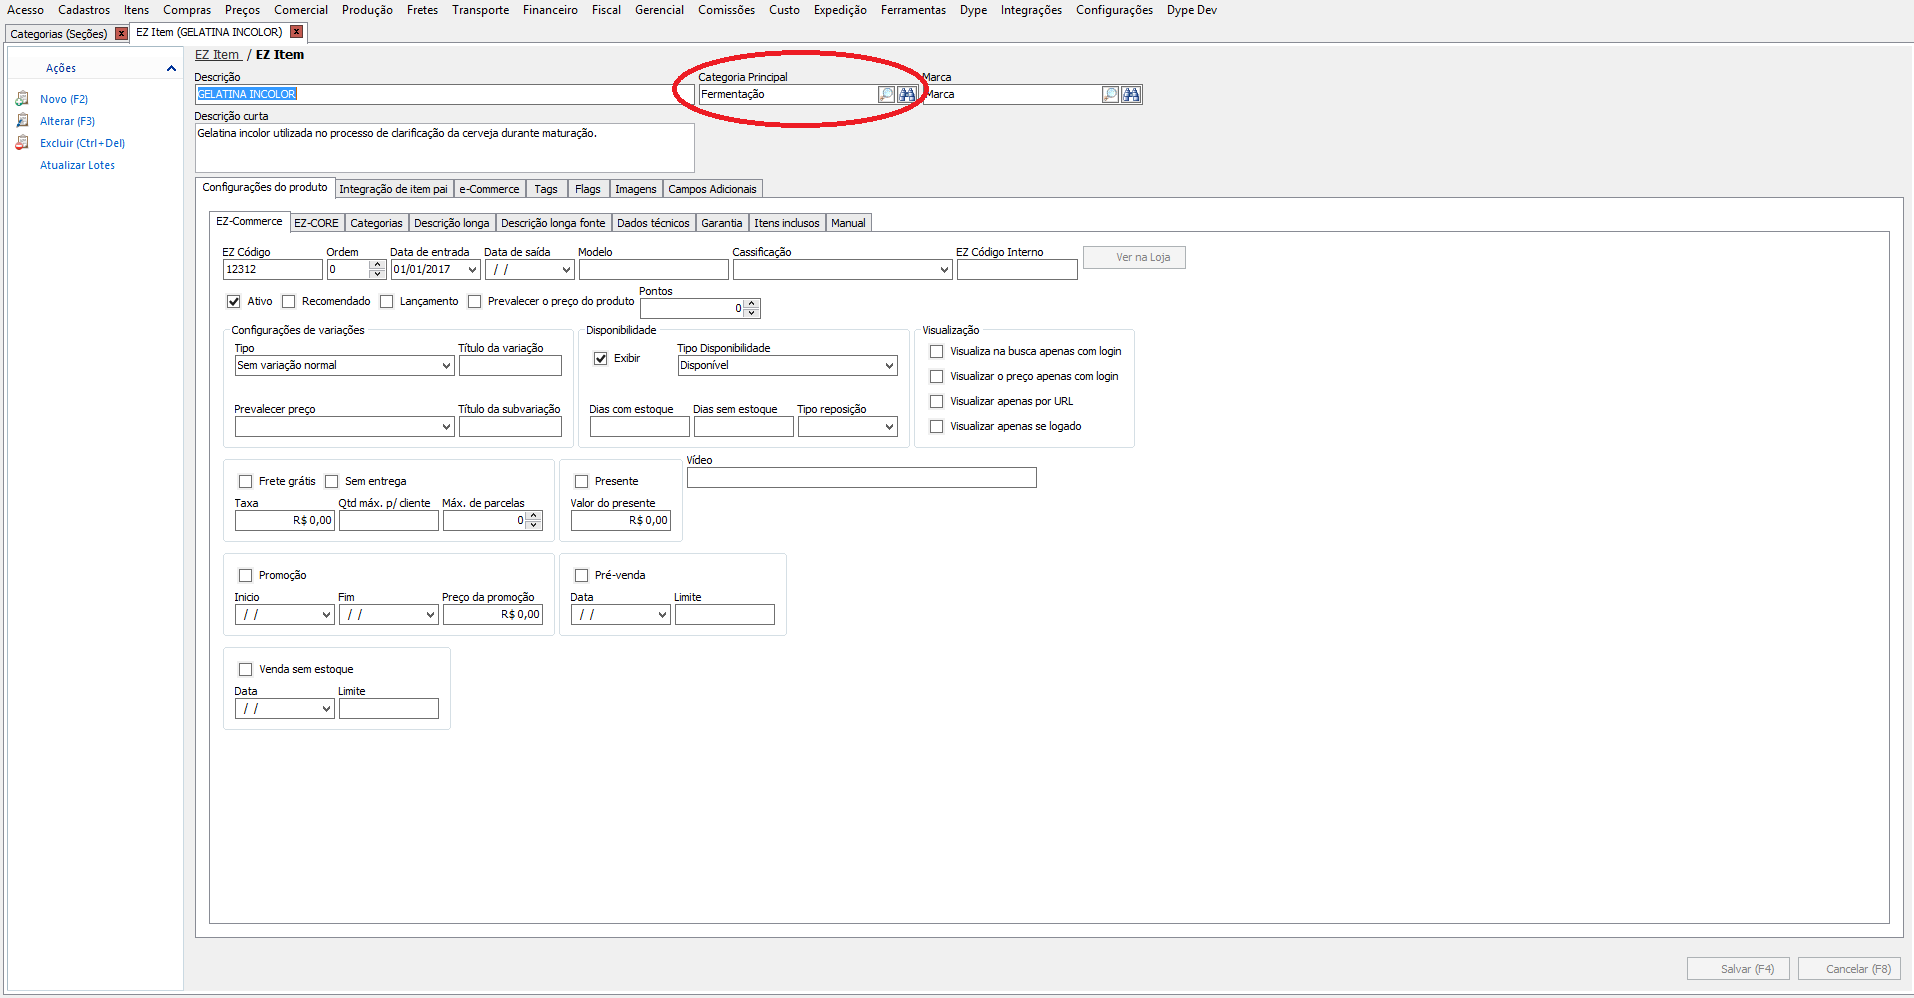
Task: Uncheck the Ativo checkbox
Action: point(234,301)
